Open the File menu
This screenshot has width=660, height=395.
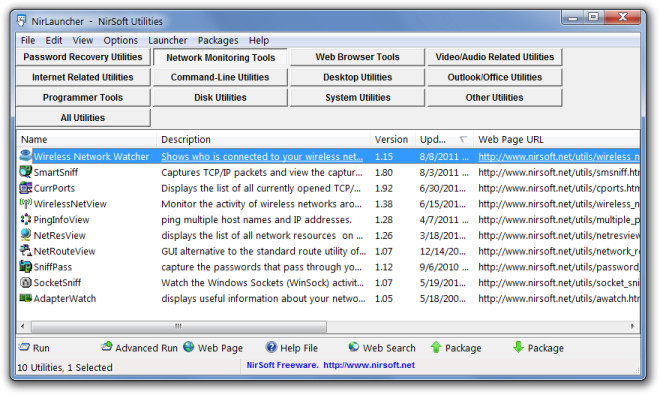click(x=28, y=40)
